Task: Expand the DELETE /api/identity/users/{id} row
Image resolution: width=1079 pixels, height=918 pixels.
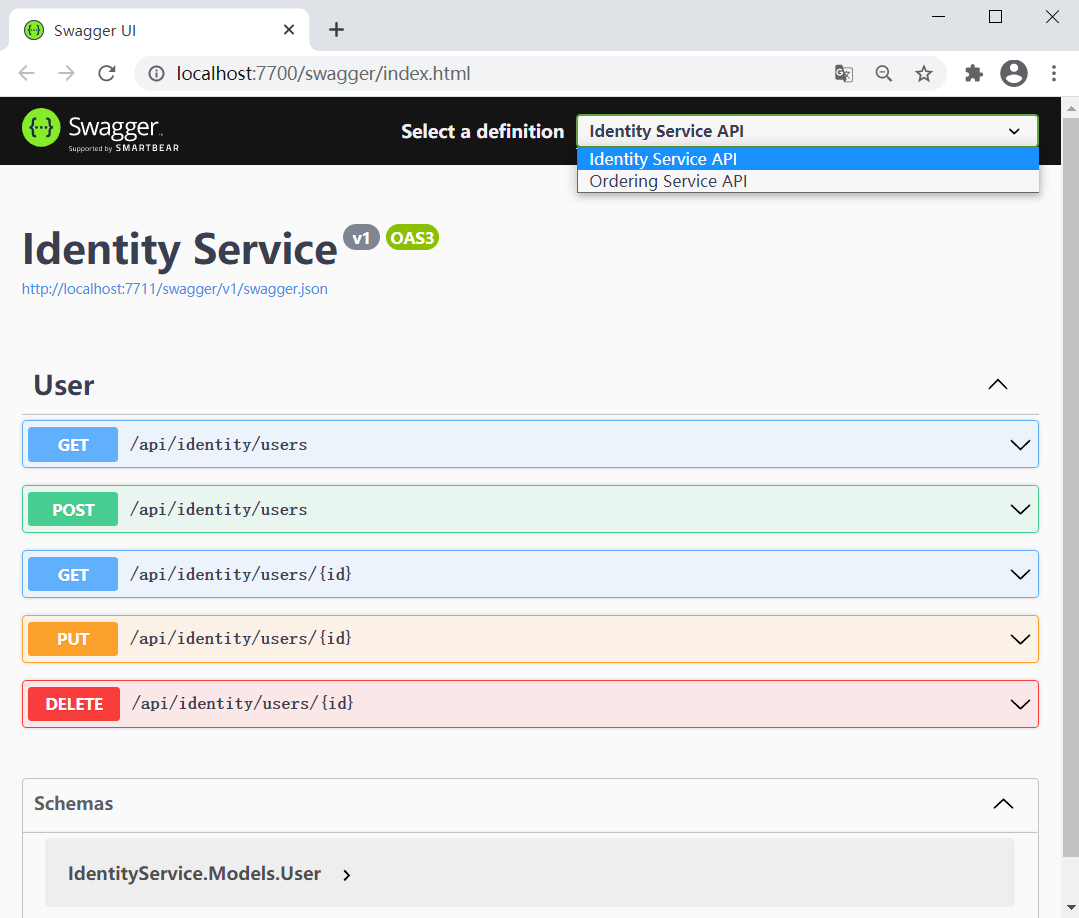Action: coord(1020,704)
